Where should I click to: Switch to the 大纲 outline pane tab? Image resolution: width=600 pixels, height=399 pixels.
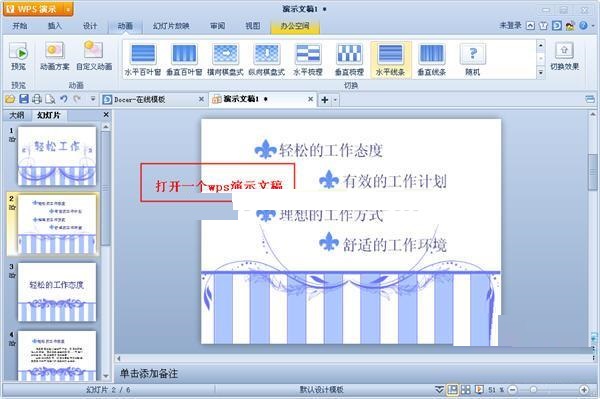pyautogui.click(x=17, y=115)
